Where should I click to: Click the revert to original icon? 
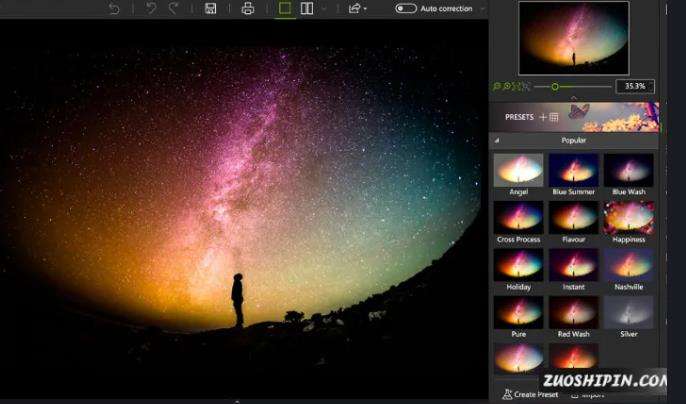(x=114, y=8)
